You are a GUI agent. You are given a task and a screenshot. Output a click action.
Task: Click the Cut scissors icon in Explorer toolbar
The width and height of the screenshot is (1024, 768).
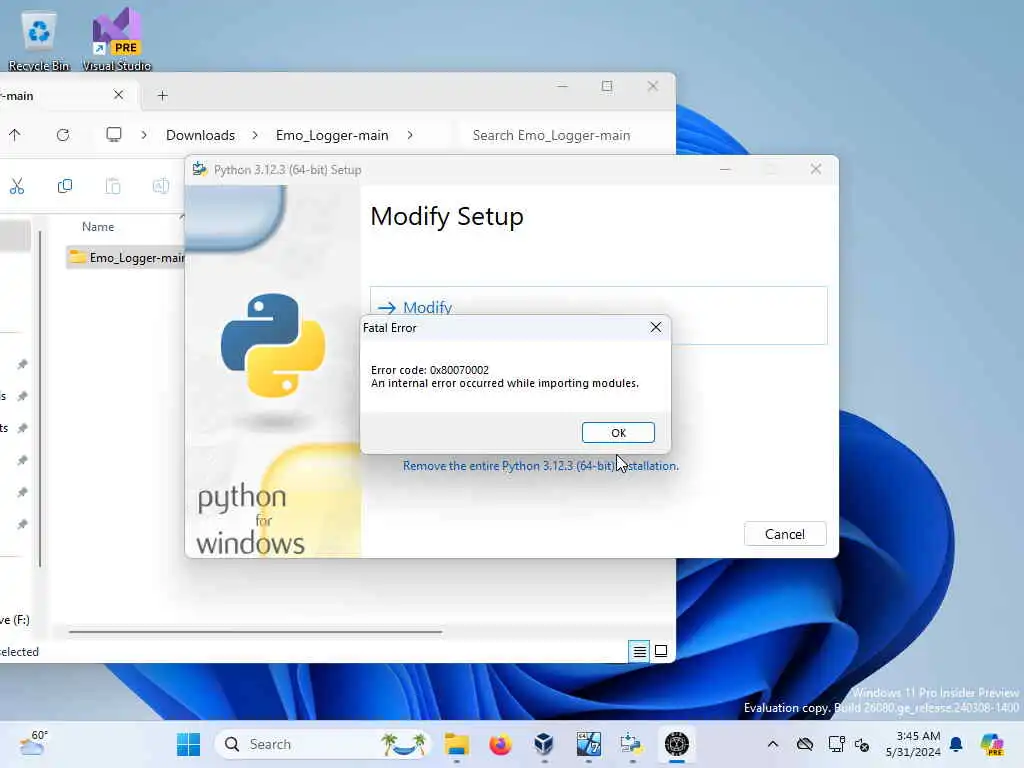click(x=17, y=186)
